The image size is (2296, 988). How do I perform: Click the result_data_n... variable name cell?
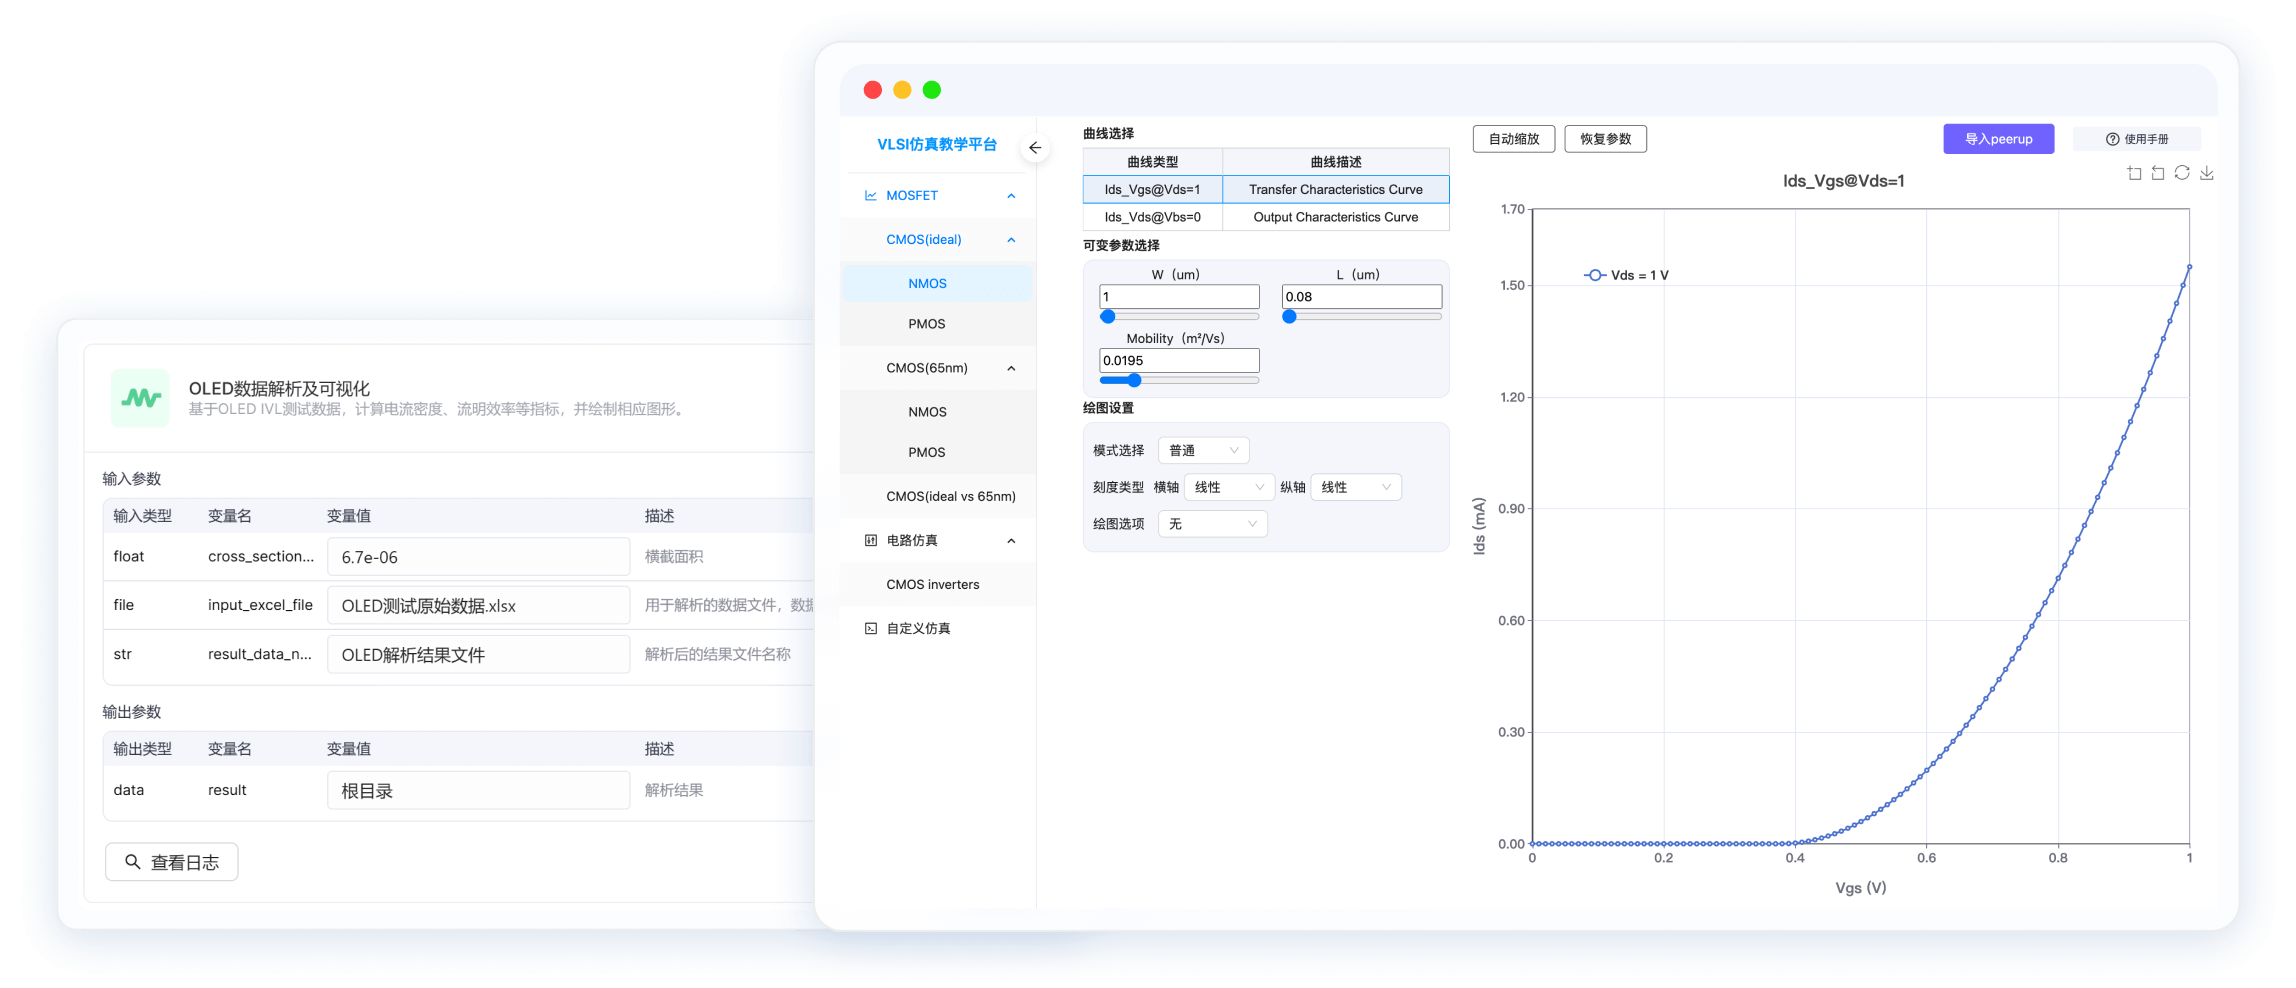260,654
